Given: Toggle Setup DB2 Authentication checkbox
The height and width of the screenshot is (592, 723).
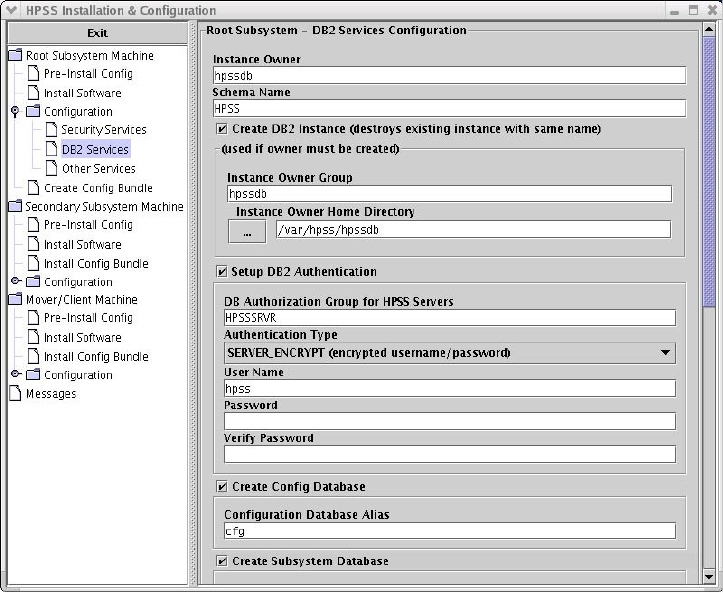Looking at the screenshot, I should pyautogui.click(x=222, y=272).
